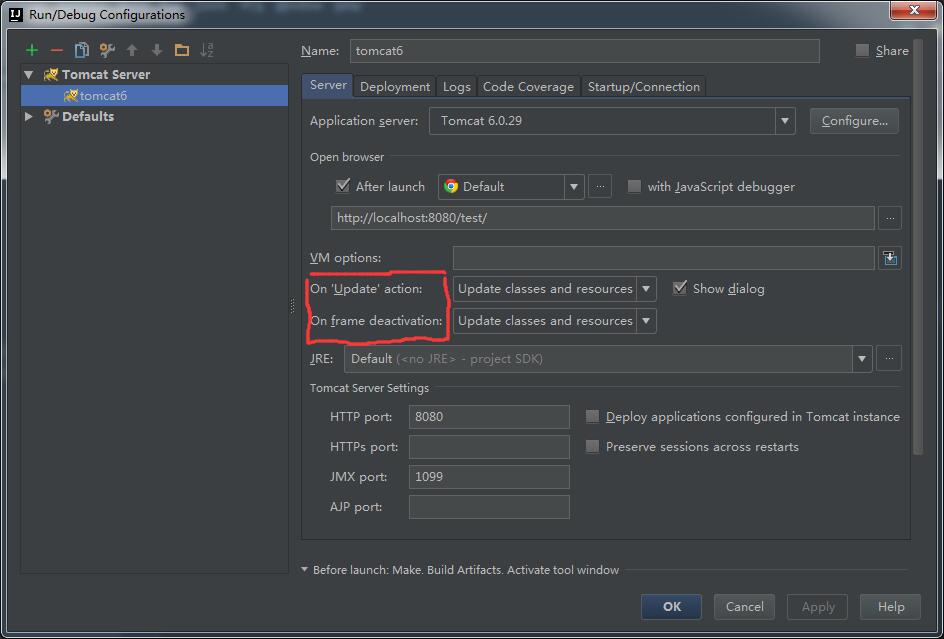944x639 pixels.
Task: Open On 'Update' action dropdown
Action: [x=645, y=289]
